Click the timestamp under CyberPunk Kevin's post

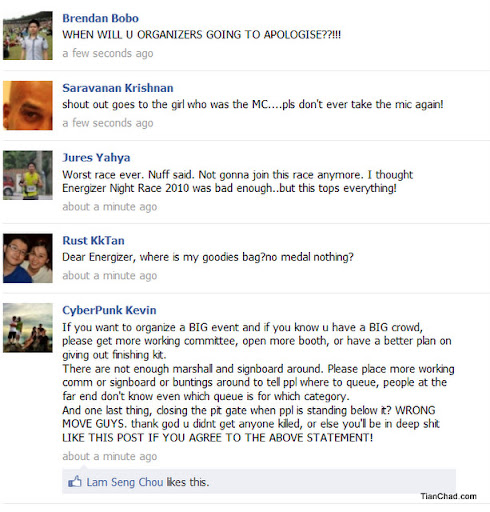(x=109, y=456)
